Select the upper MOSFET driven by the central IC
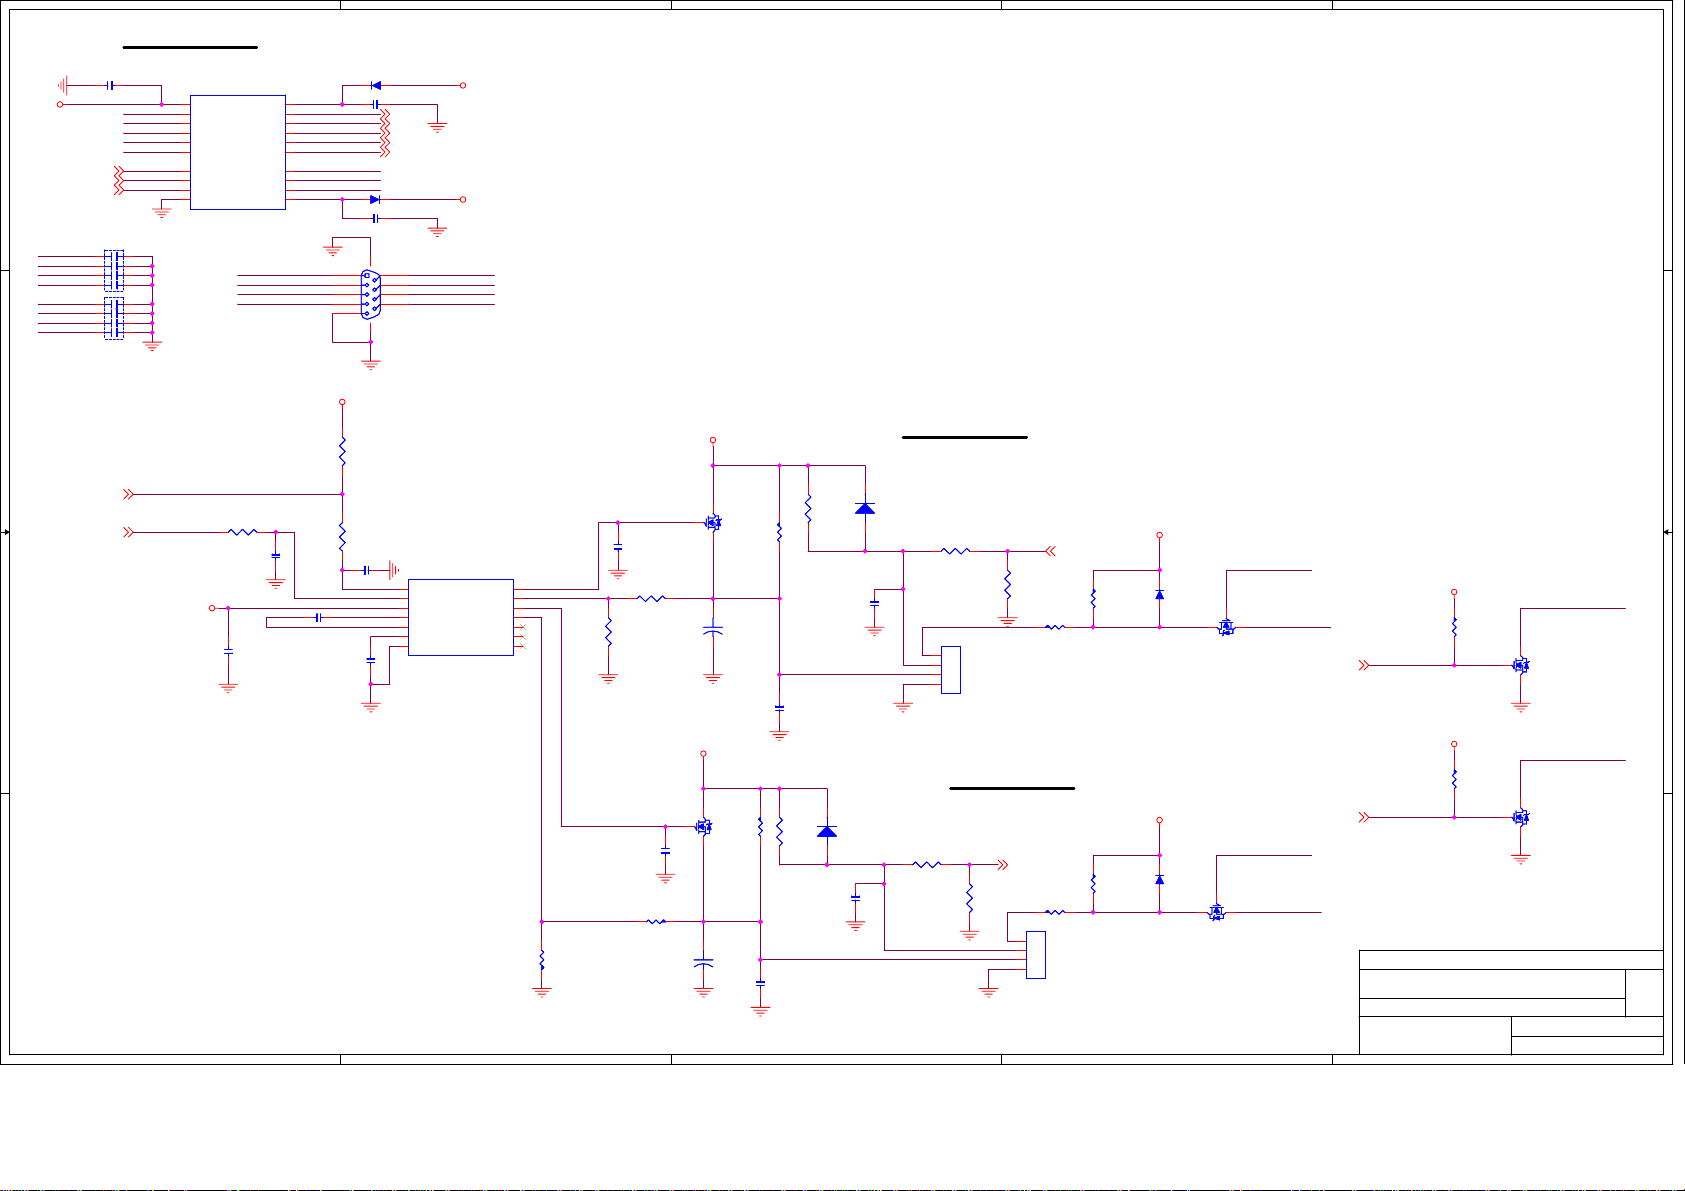 coord(713,522)
